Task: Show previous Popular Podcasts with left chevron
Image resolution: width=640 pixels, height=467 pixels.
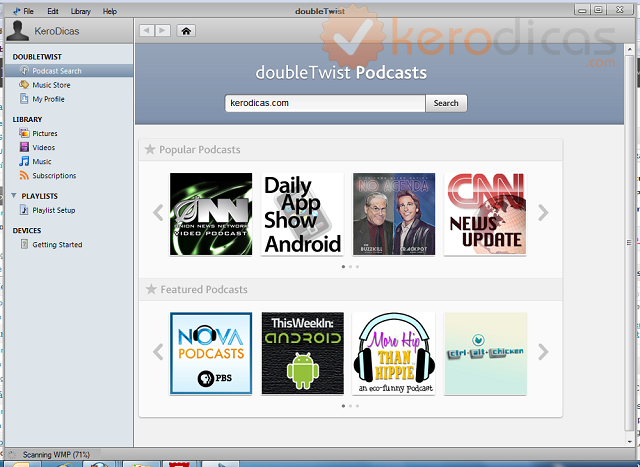Action: 158,213
